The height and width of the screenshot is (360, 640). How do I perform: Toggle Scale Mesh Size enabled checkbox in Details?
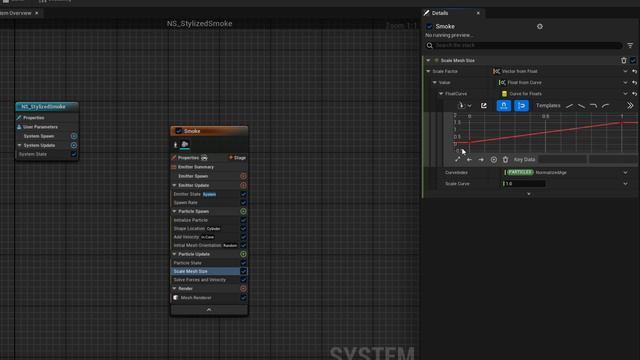tap(633, 60)
